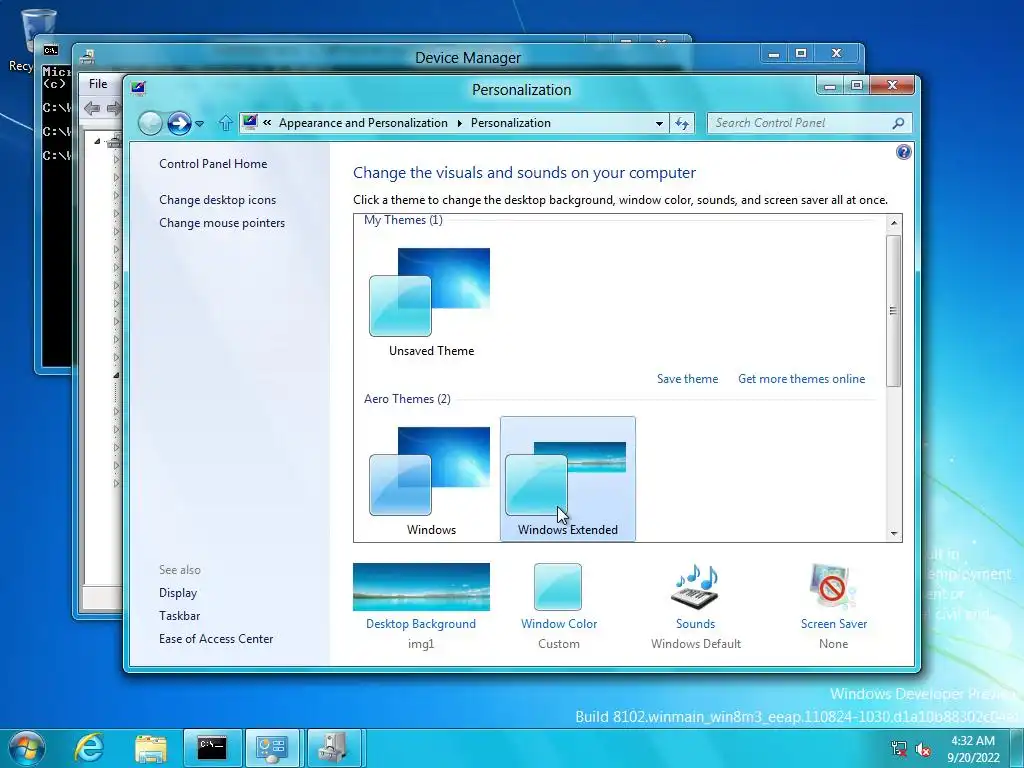Image resolution: width=1024 pixels, height=768 pixels.
Task: Click the search magnifier icon
Action: pos(899,123)
